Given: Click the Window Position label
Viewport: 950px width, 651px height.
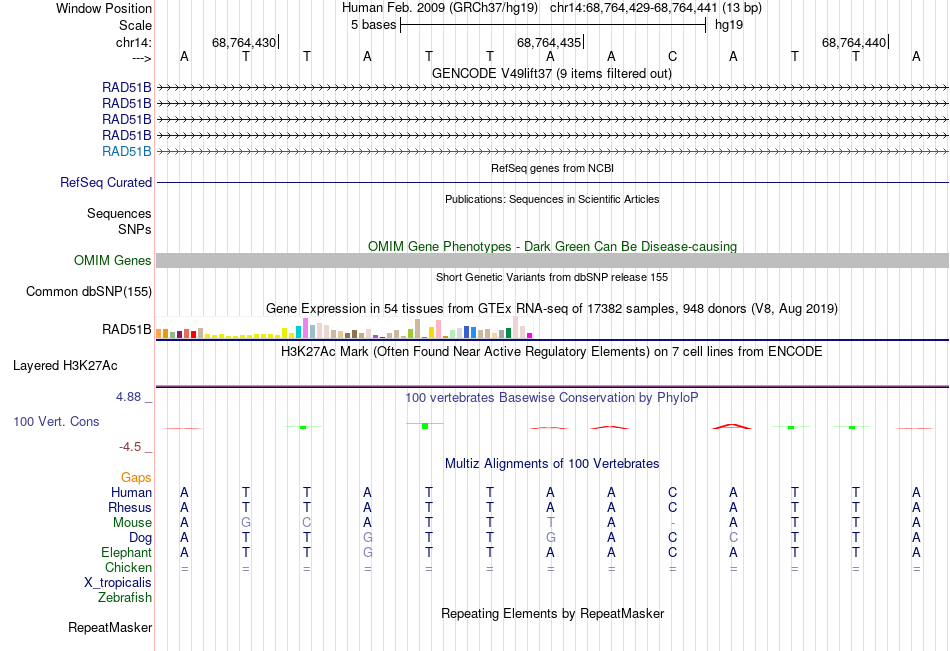Looking at the screenshot, I should point(104,8).
